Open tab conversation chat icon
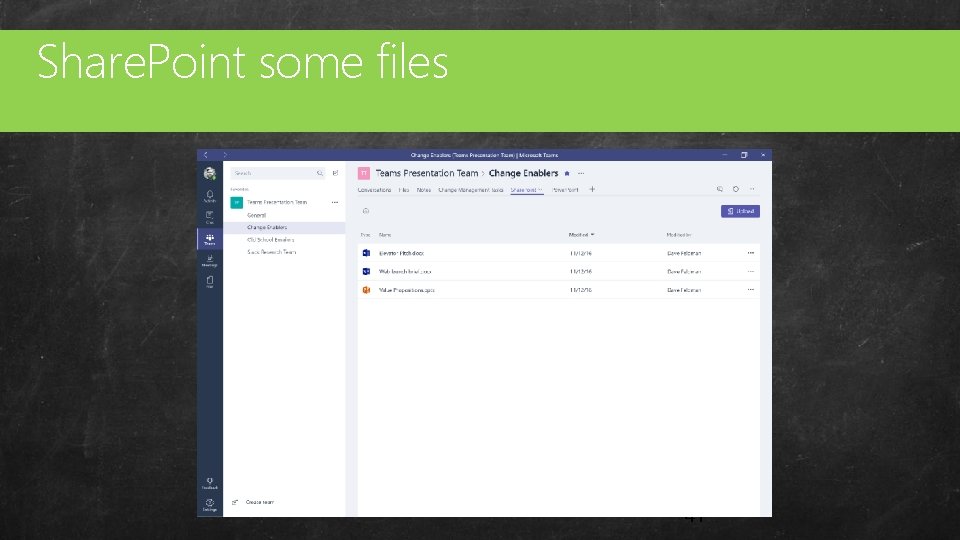Image resolution: width=960 pixels, height=540 pixels. pos(720,189)
